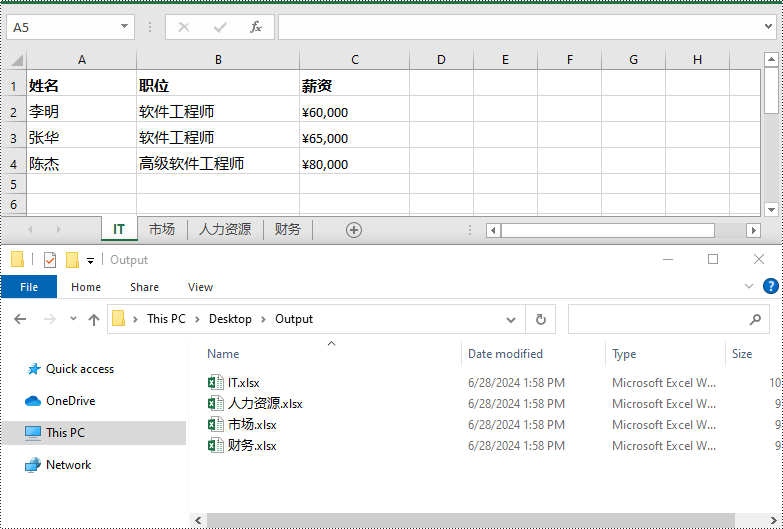Click This PC in the address path

166,319
